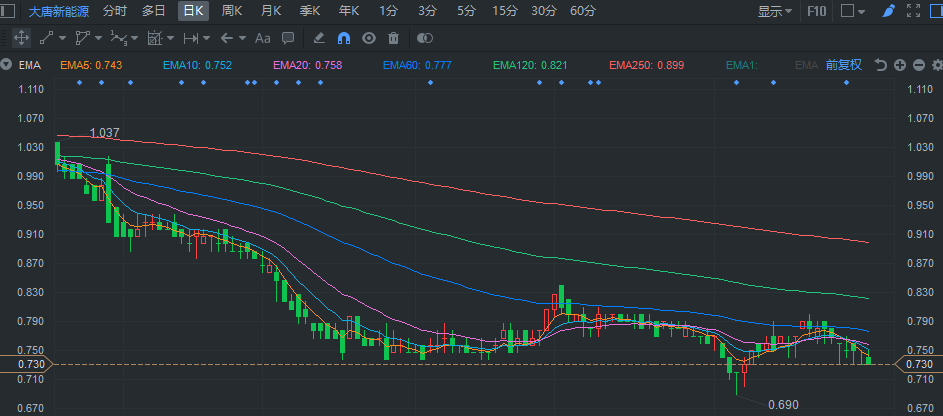Select the polygon shape drawing tool
The height and width of the screenshot is (416, 943).
(x=82, y=38)
